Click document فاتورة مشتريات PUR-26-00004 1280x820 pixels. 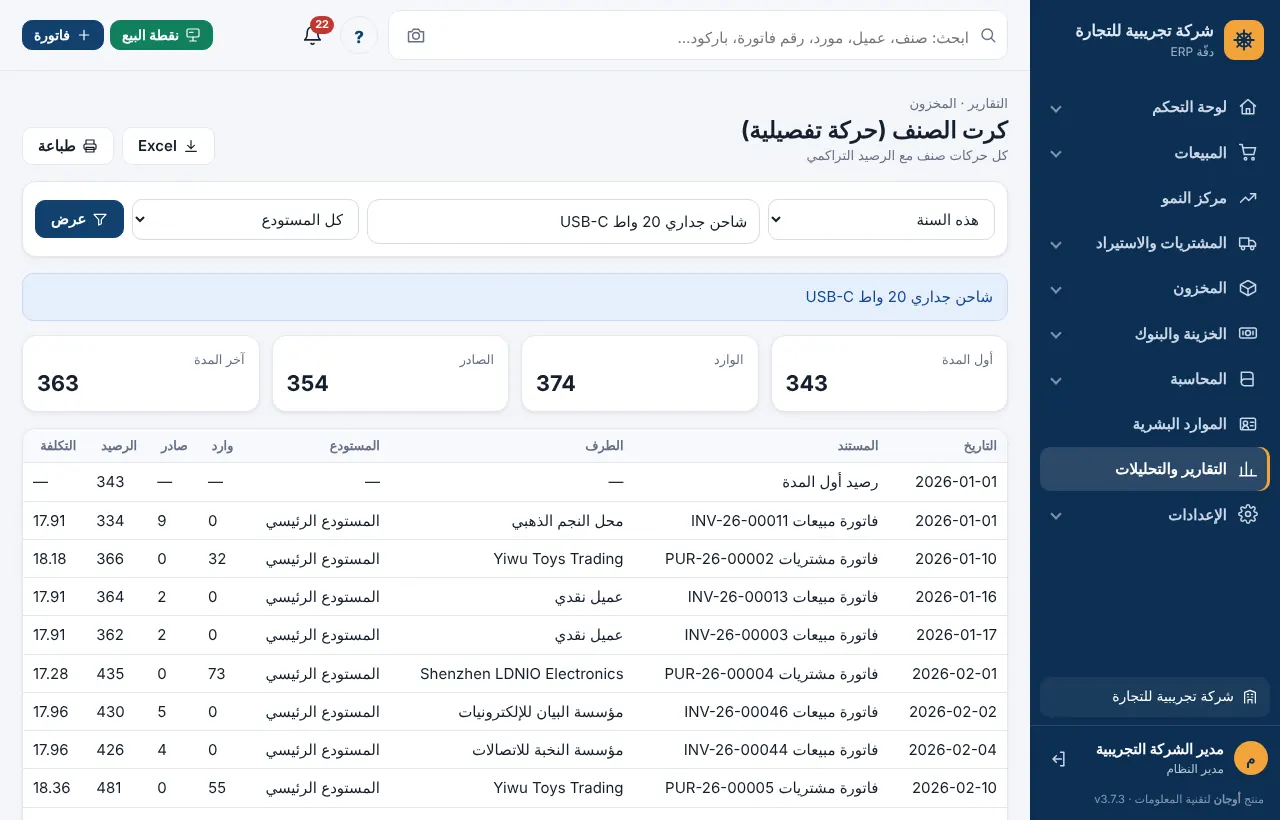[772, 674]
